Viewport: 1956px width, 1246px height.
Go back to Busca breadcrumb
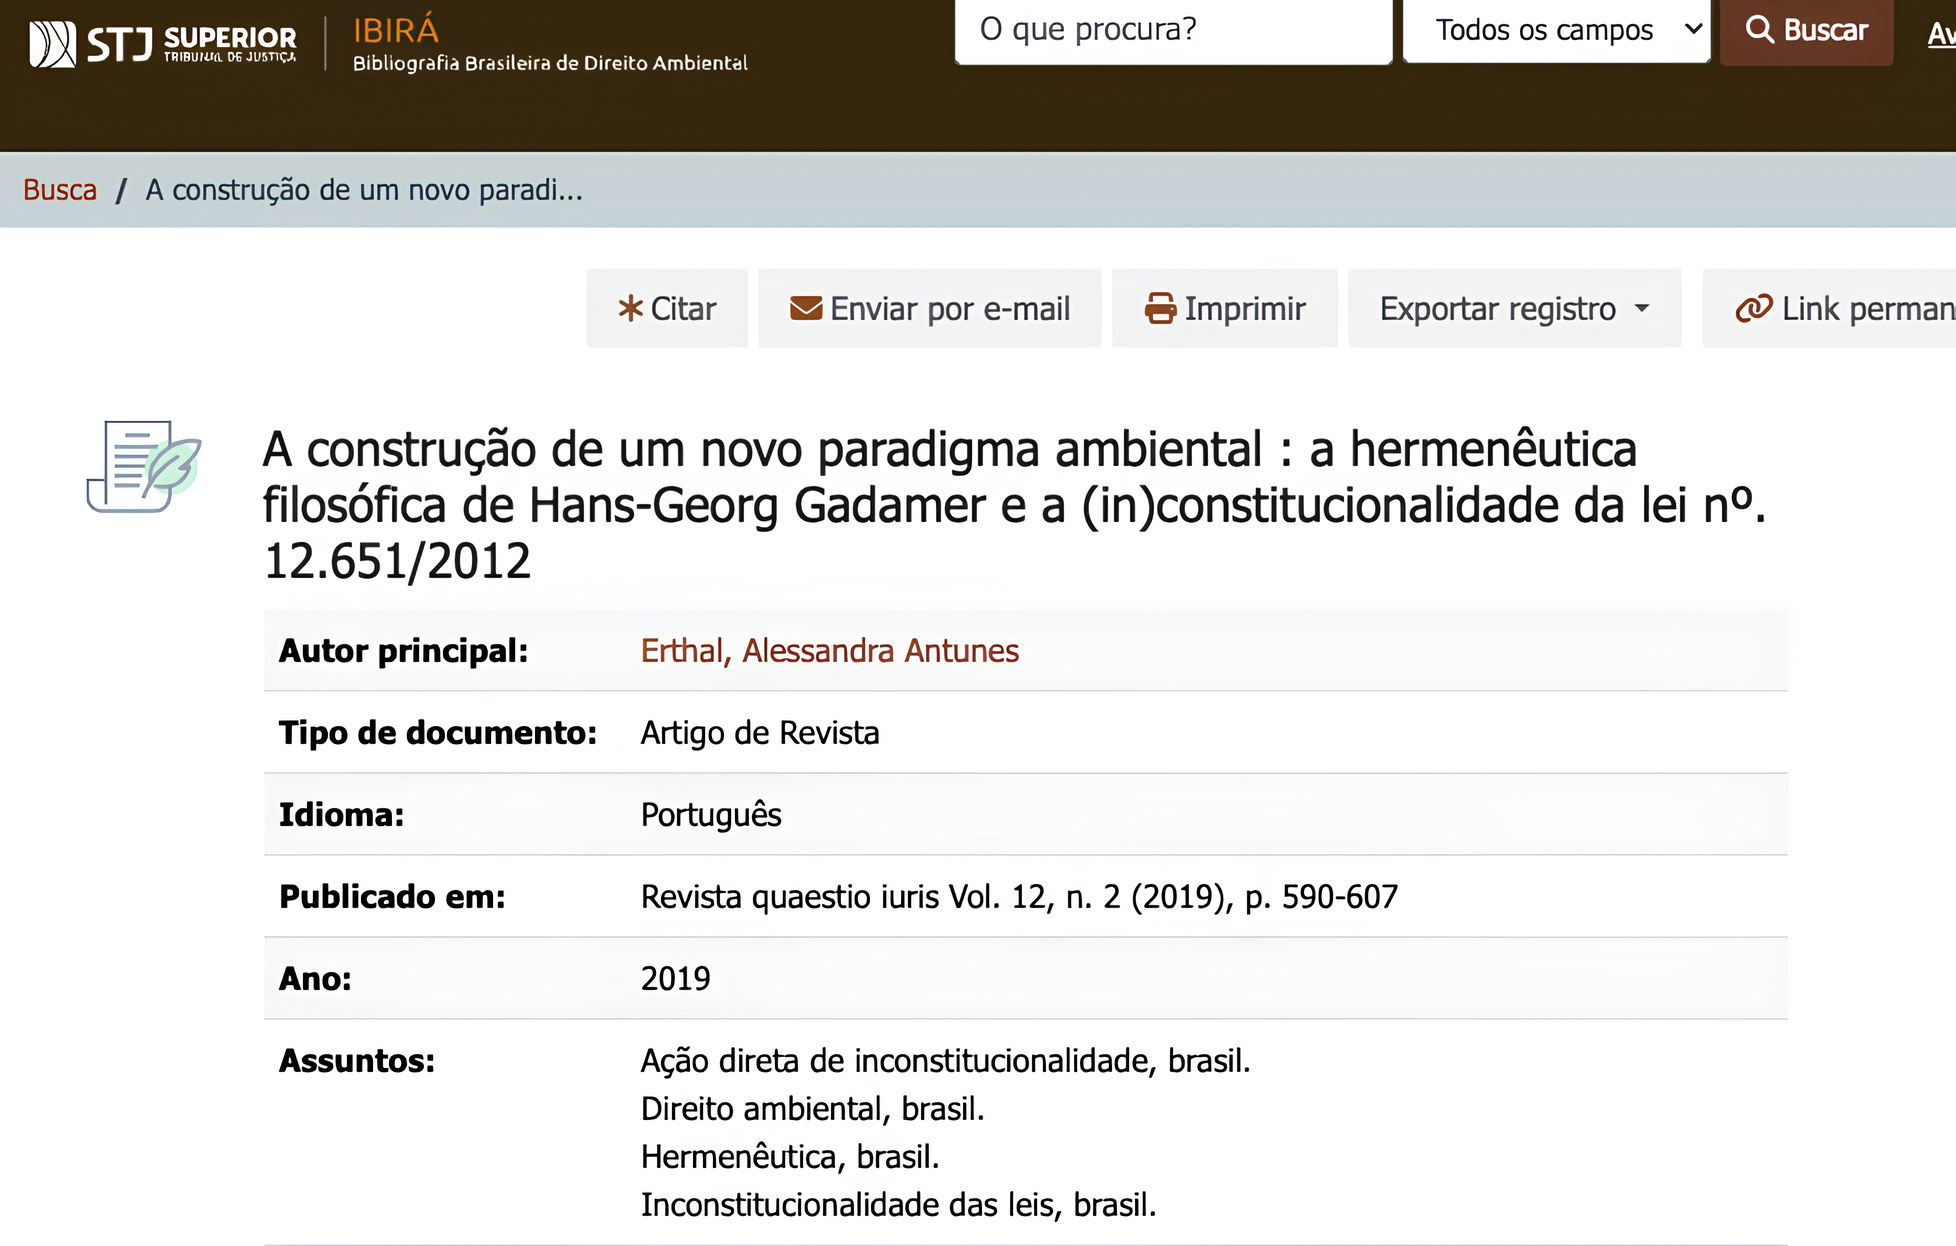(x=60, y=190)
